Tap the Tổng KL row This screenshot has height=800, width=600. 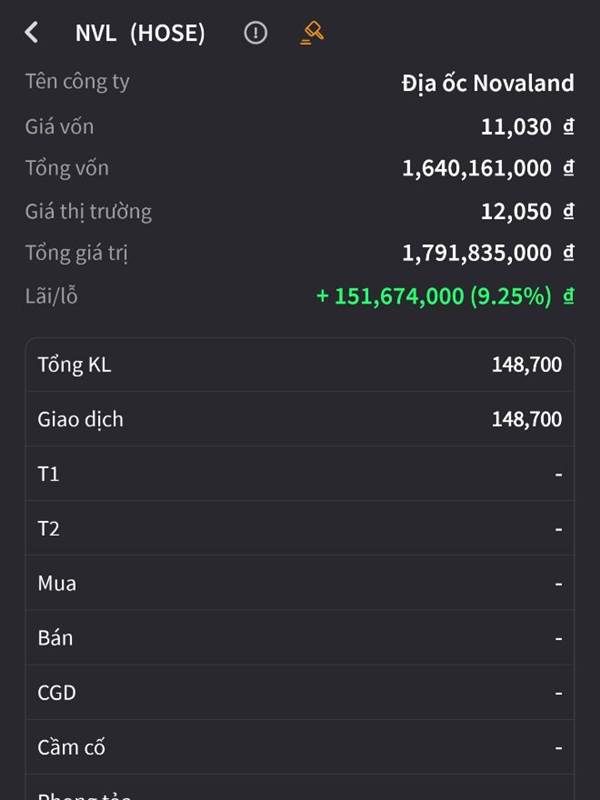pos(300,365)
